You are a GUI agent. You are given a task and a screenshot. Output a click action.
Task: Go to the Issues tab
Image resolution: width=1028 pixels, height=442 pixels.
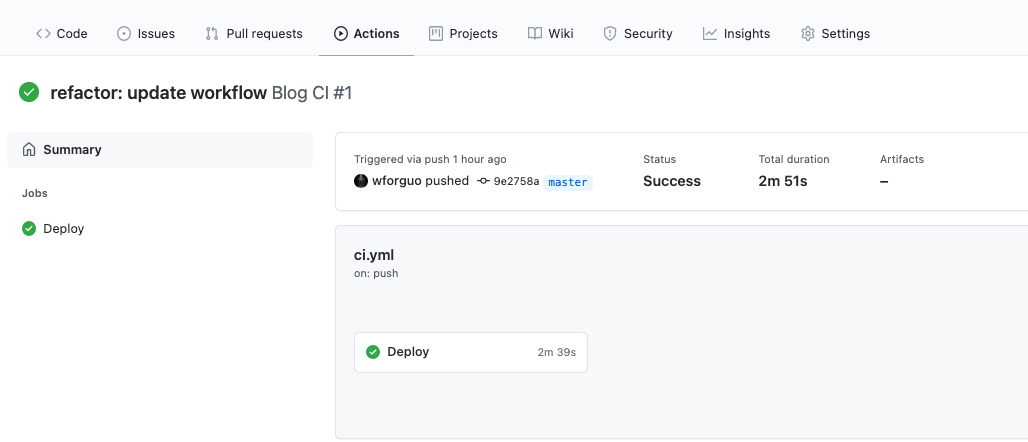(x=146, y=33)
